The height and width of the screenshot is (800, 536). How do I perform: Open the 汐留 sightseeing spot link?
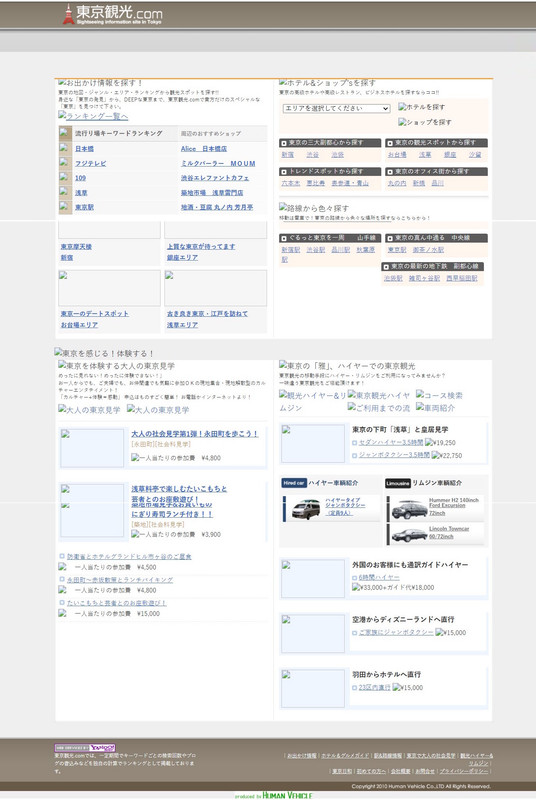tap(475, 154)
